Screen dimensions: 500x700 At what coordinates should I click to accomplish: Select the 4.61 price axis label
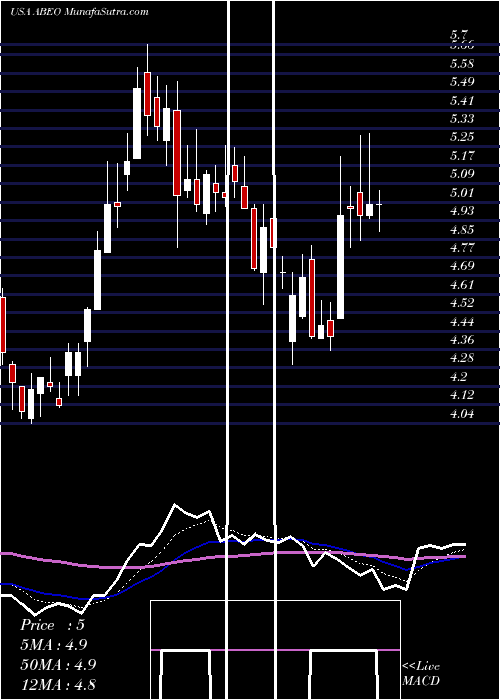click(x=462, y=285)
